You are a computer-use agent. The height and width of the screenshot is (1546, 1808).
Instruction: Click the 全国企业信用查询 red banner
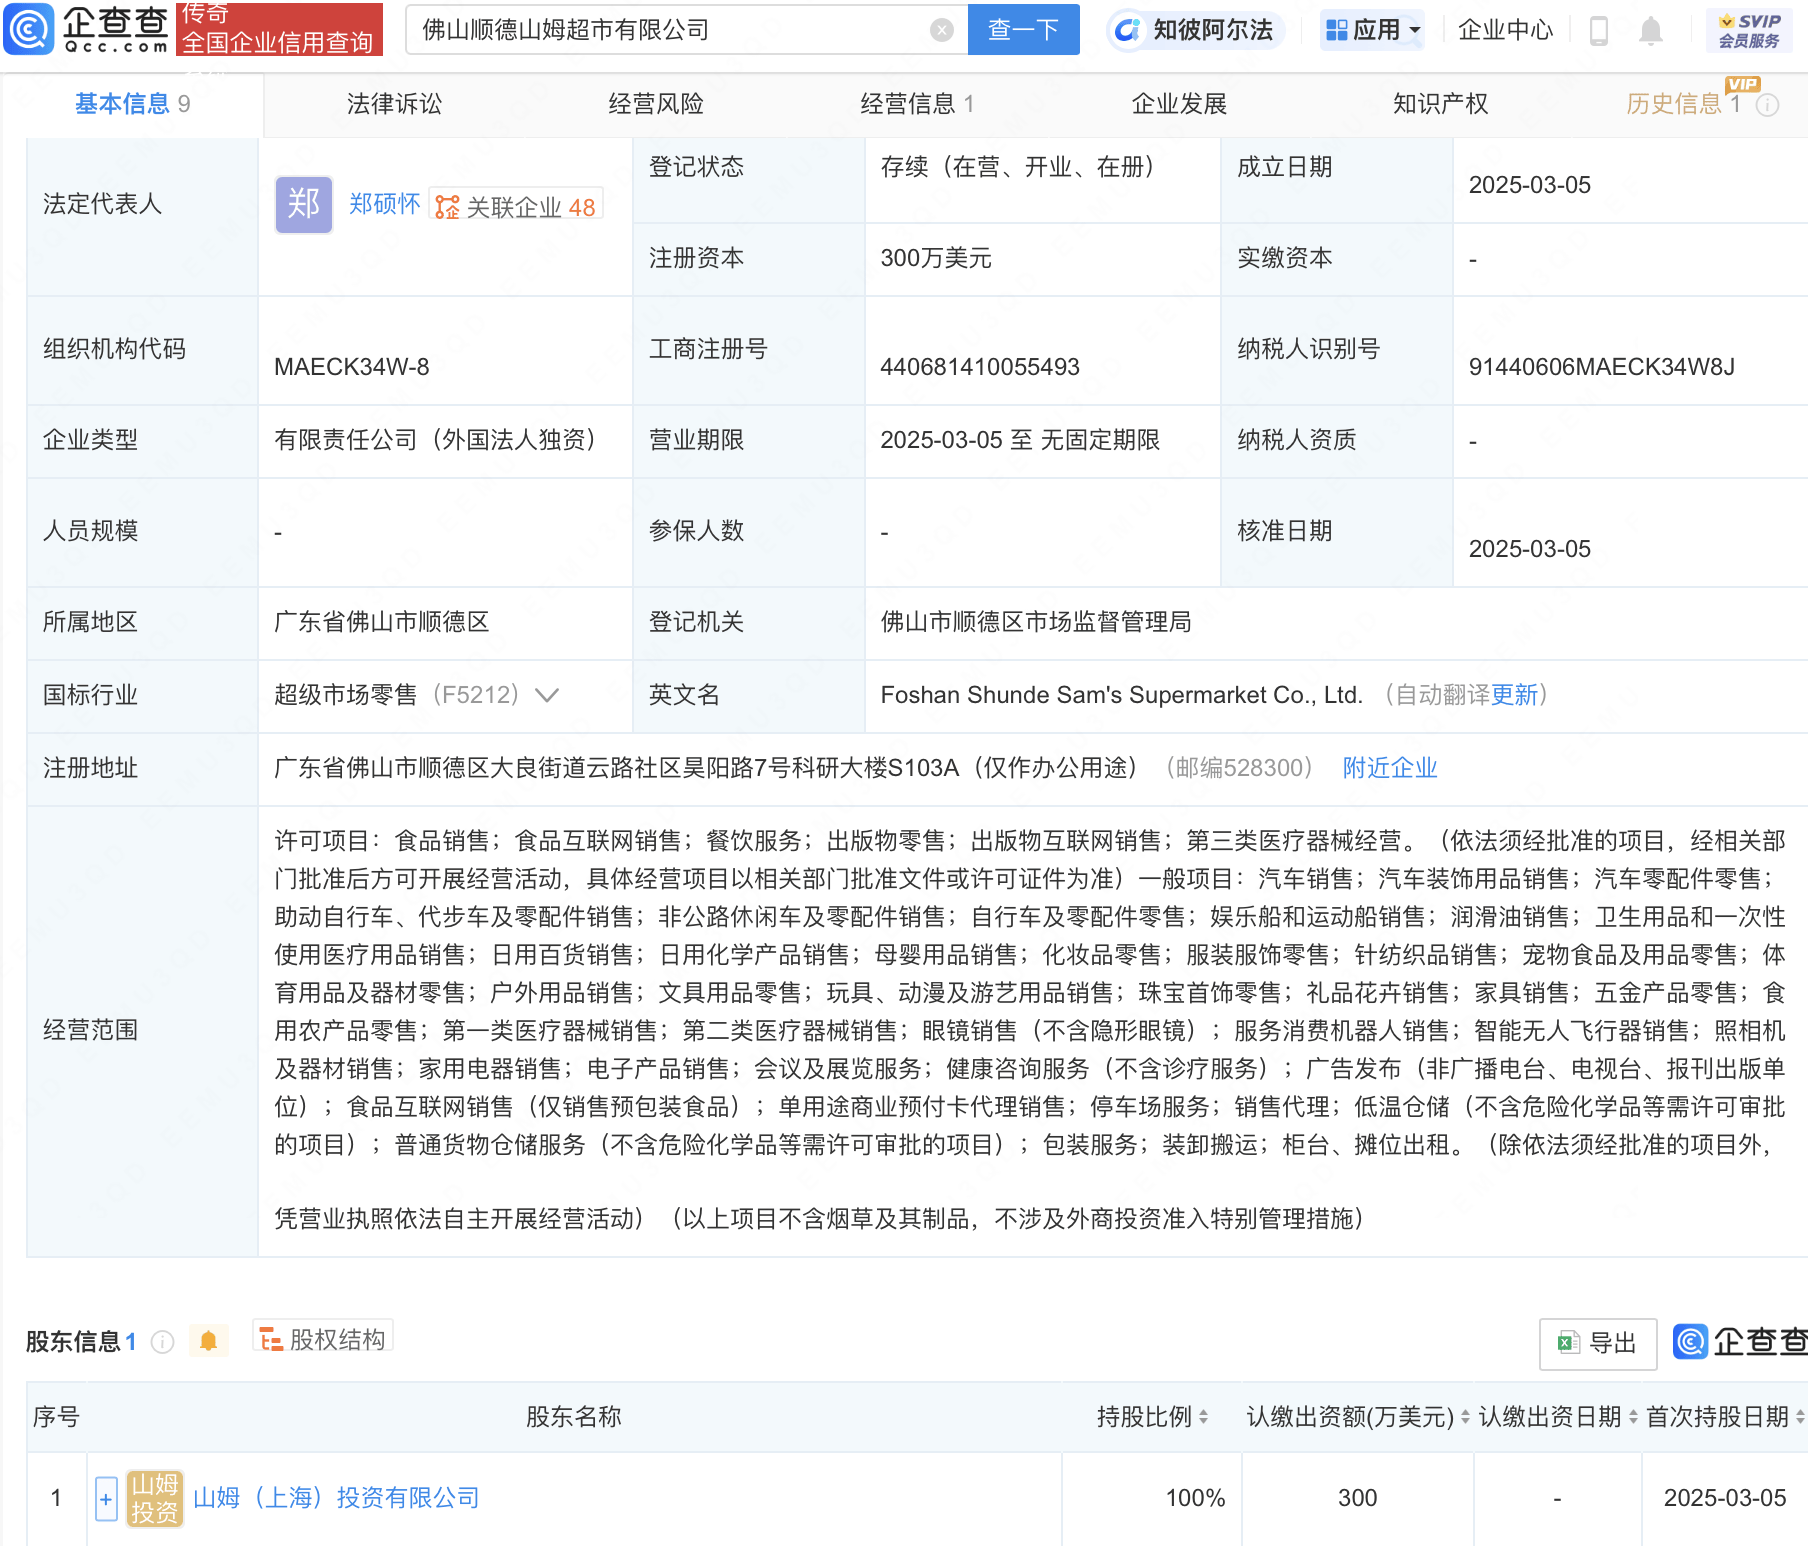tap(279, 29)
